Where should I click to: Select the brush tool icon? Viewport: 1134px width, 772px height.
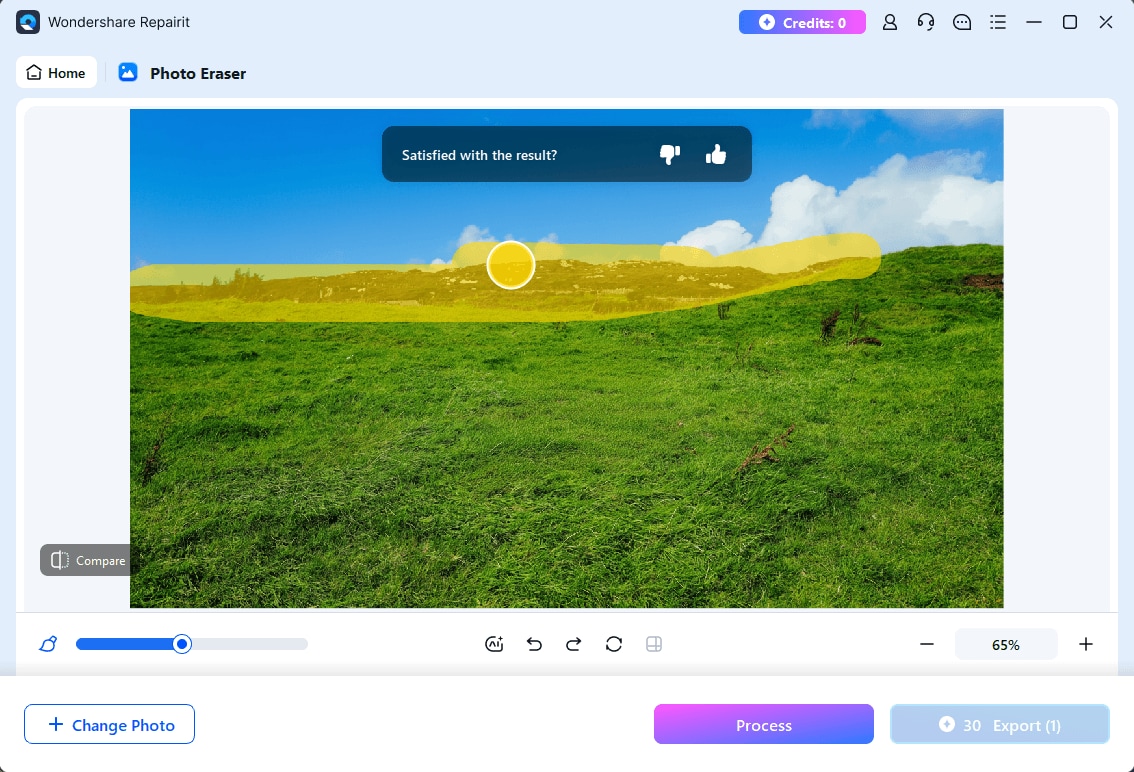click(x=48, y=643)
